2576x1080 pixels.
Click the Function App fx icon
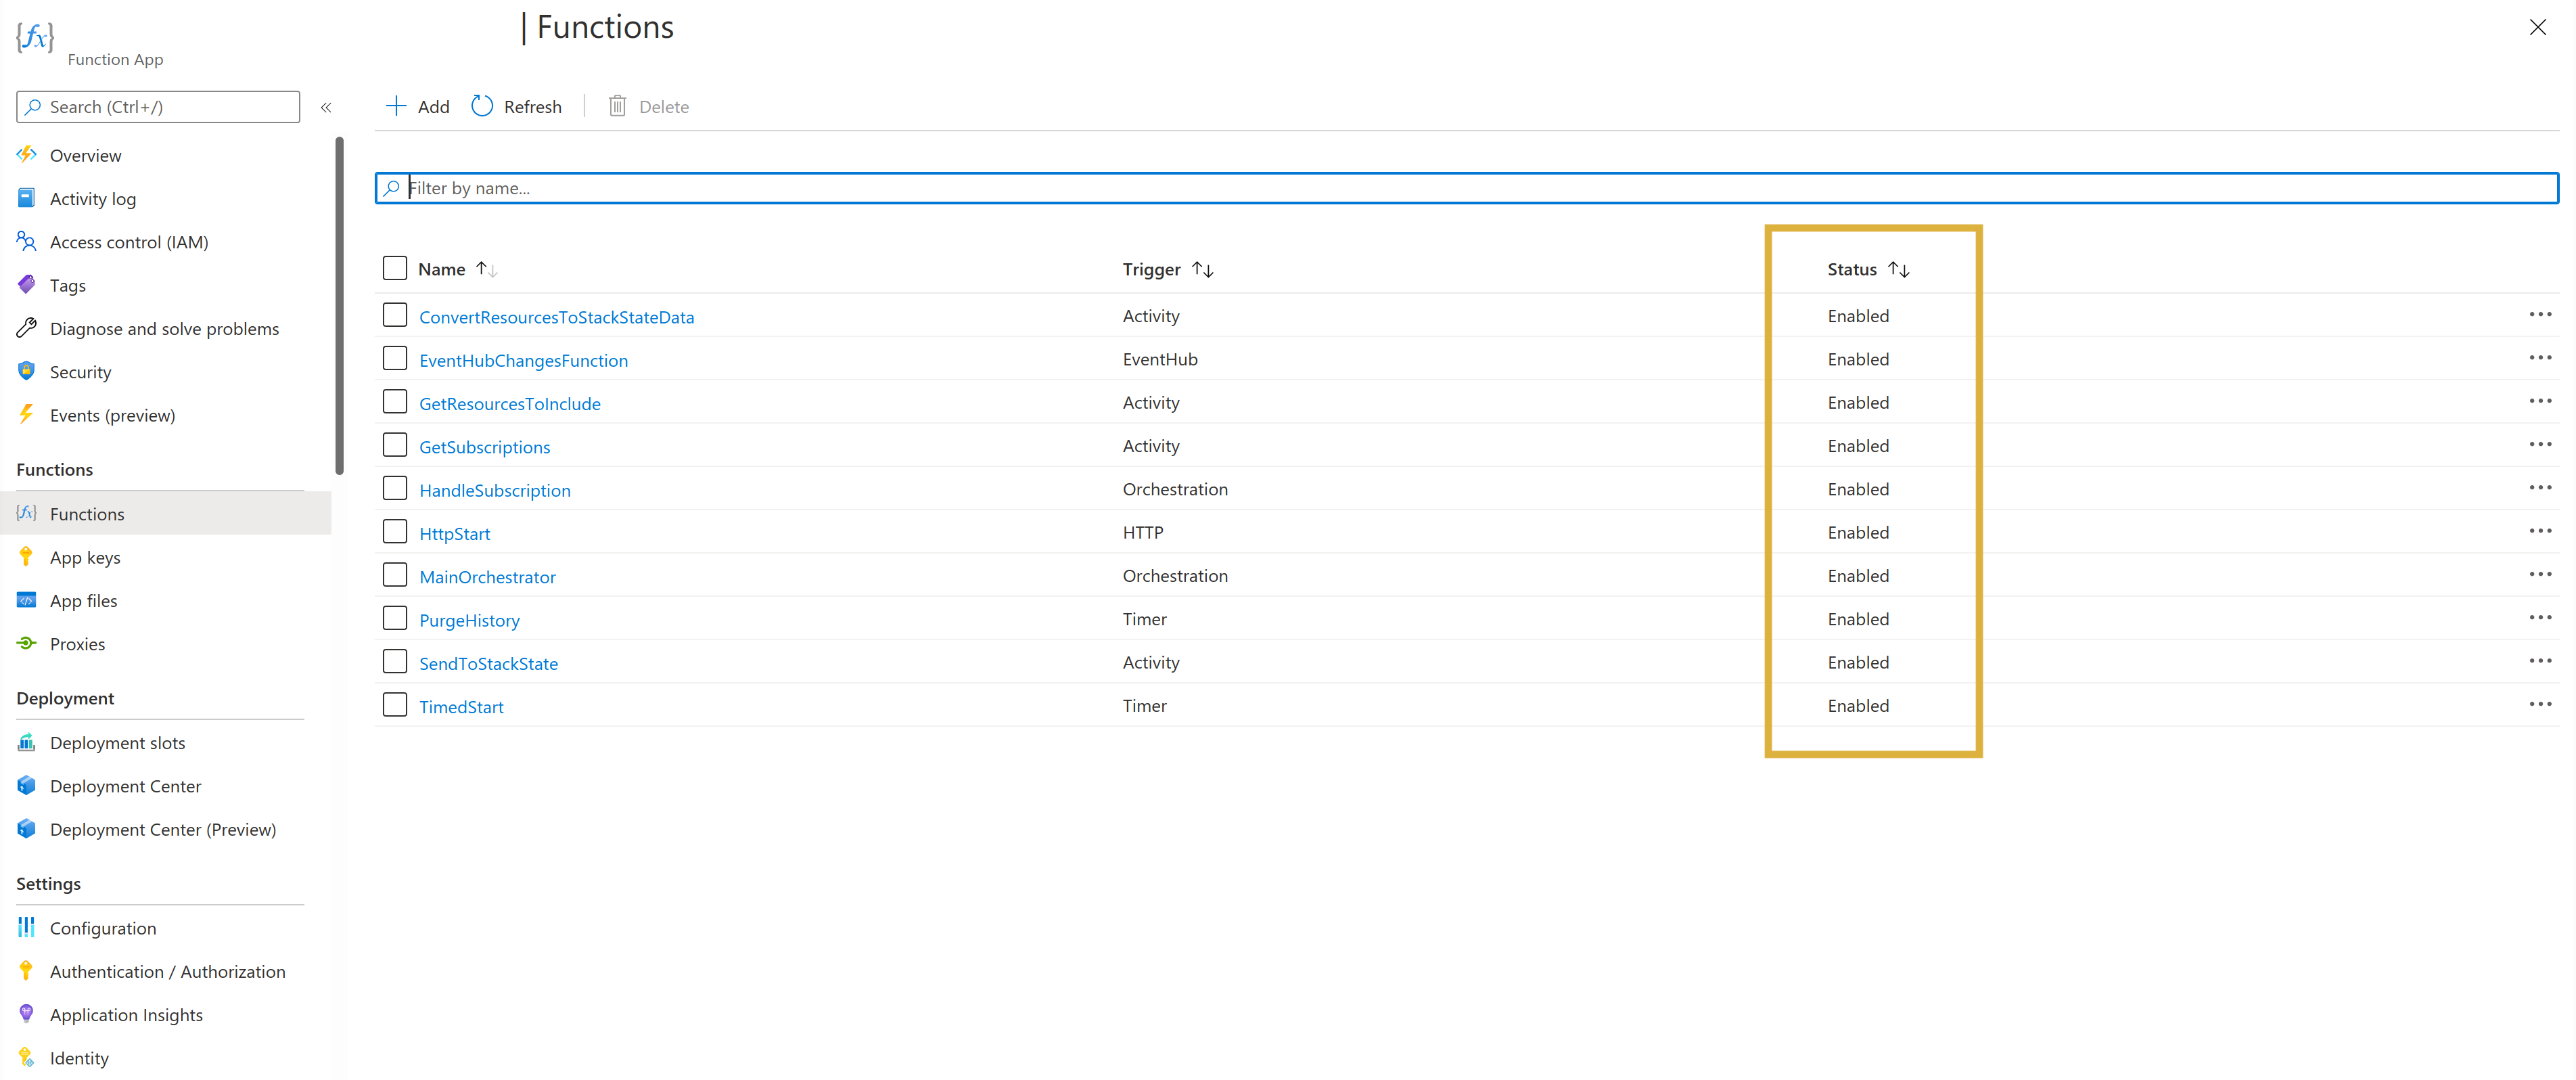click(35, 37)
